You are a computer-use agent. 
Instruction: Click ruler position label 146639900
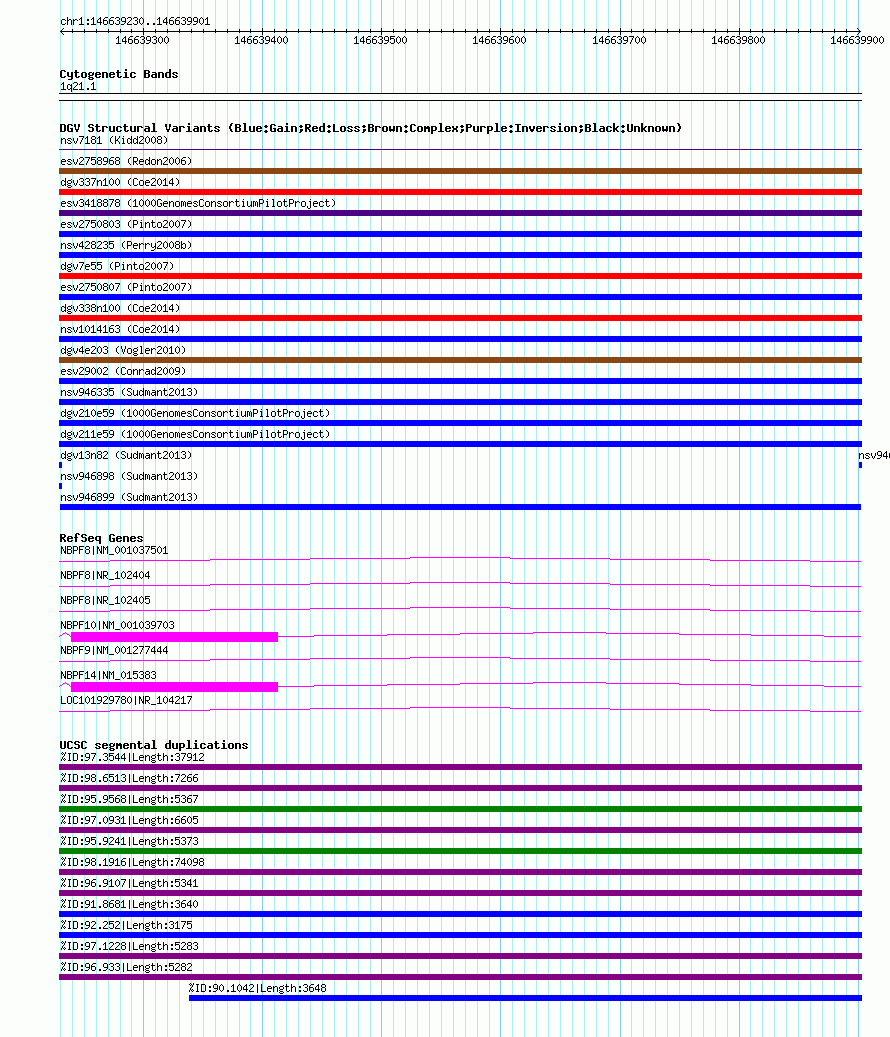(x=857, y=40)
